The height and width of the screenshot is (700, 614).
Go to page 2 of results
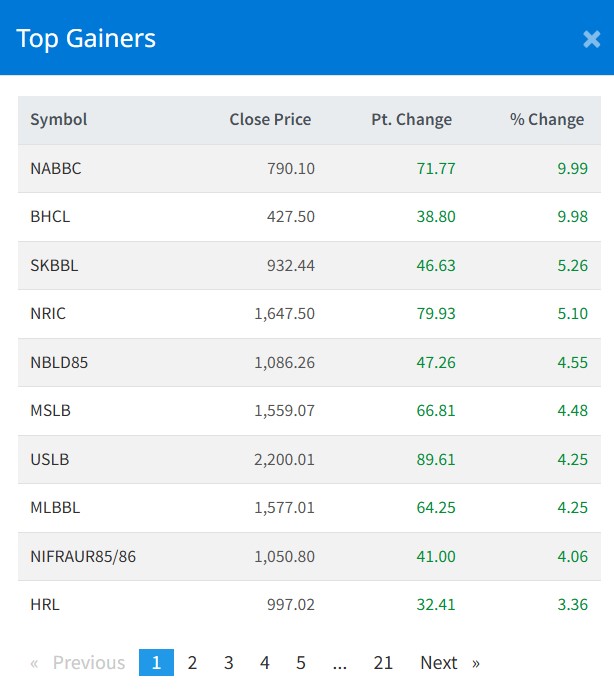pyautogui.click(x=192, y=663)
